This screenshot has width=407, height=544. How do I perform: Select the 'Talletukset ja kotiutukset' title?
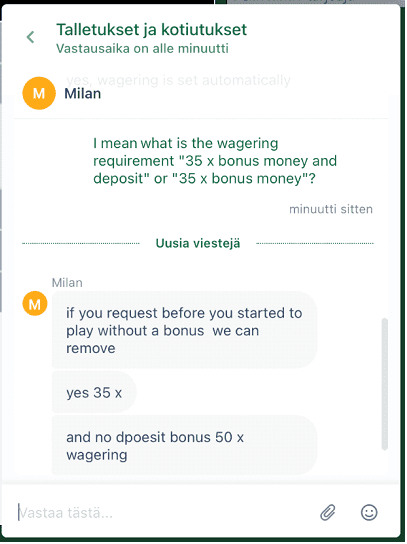tap(152, 29)
